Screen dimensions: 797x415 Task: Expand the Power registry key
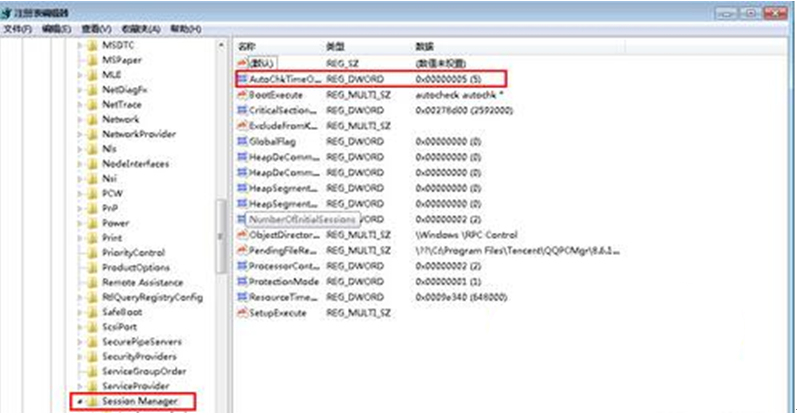pyautogui.click(x=80, y=223)
